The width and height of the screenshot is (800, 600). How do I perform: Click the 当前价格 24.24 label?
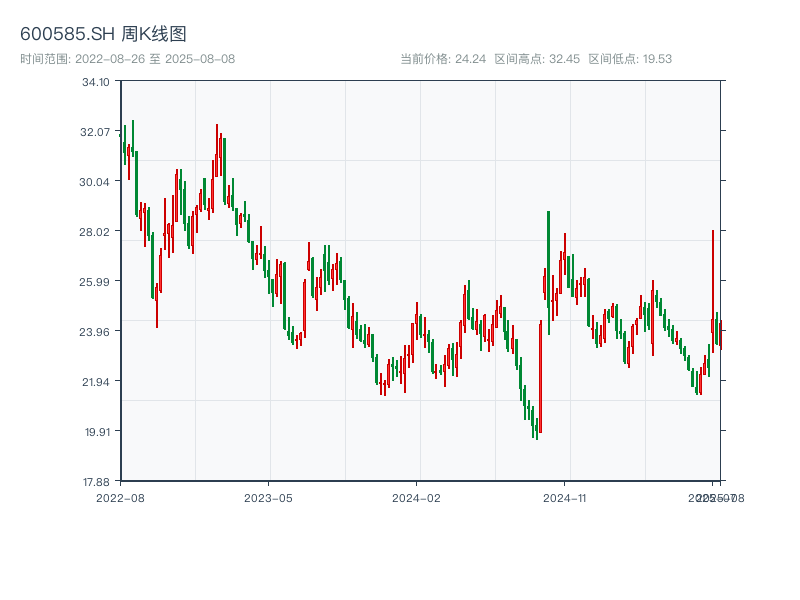click(443, 59)
